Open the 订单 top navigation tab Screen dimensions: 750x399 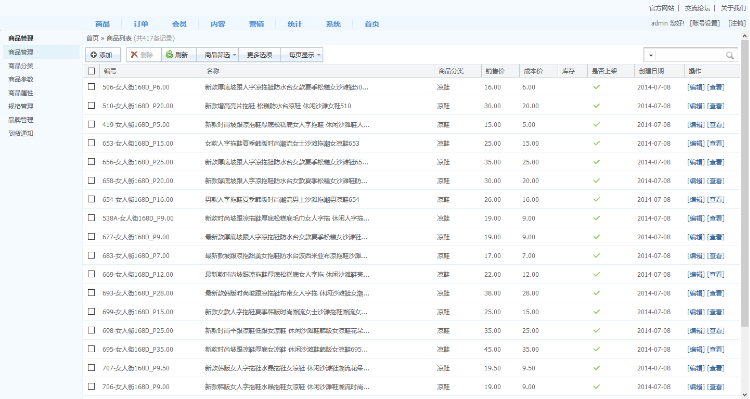coord(141,24)
